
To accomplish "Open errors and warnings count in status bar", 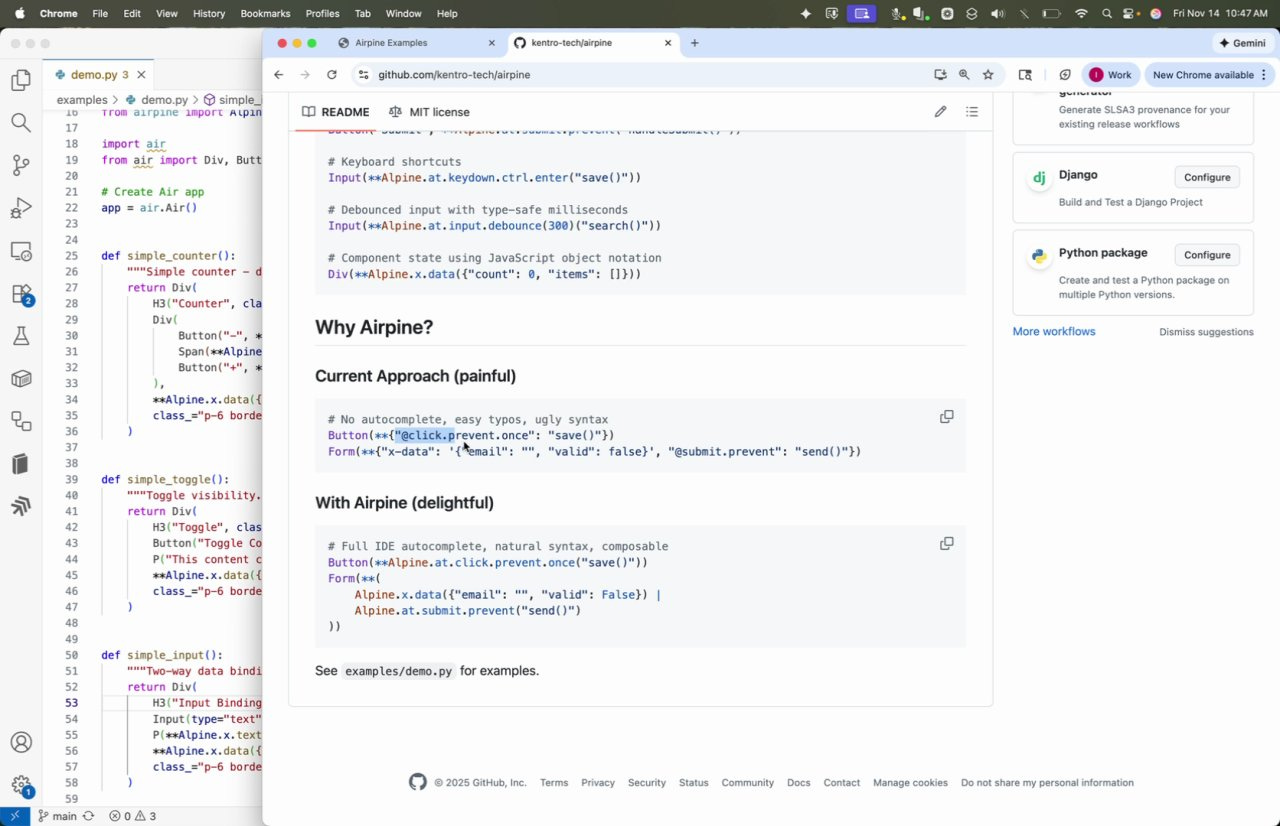I will pos(133,816).
